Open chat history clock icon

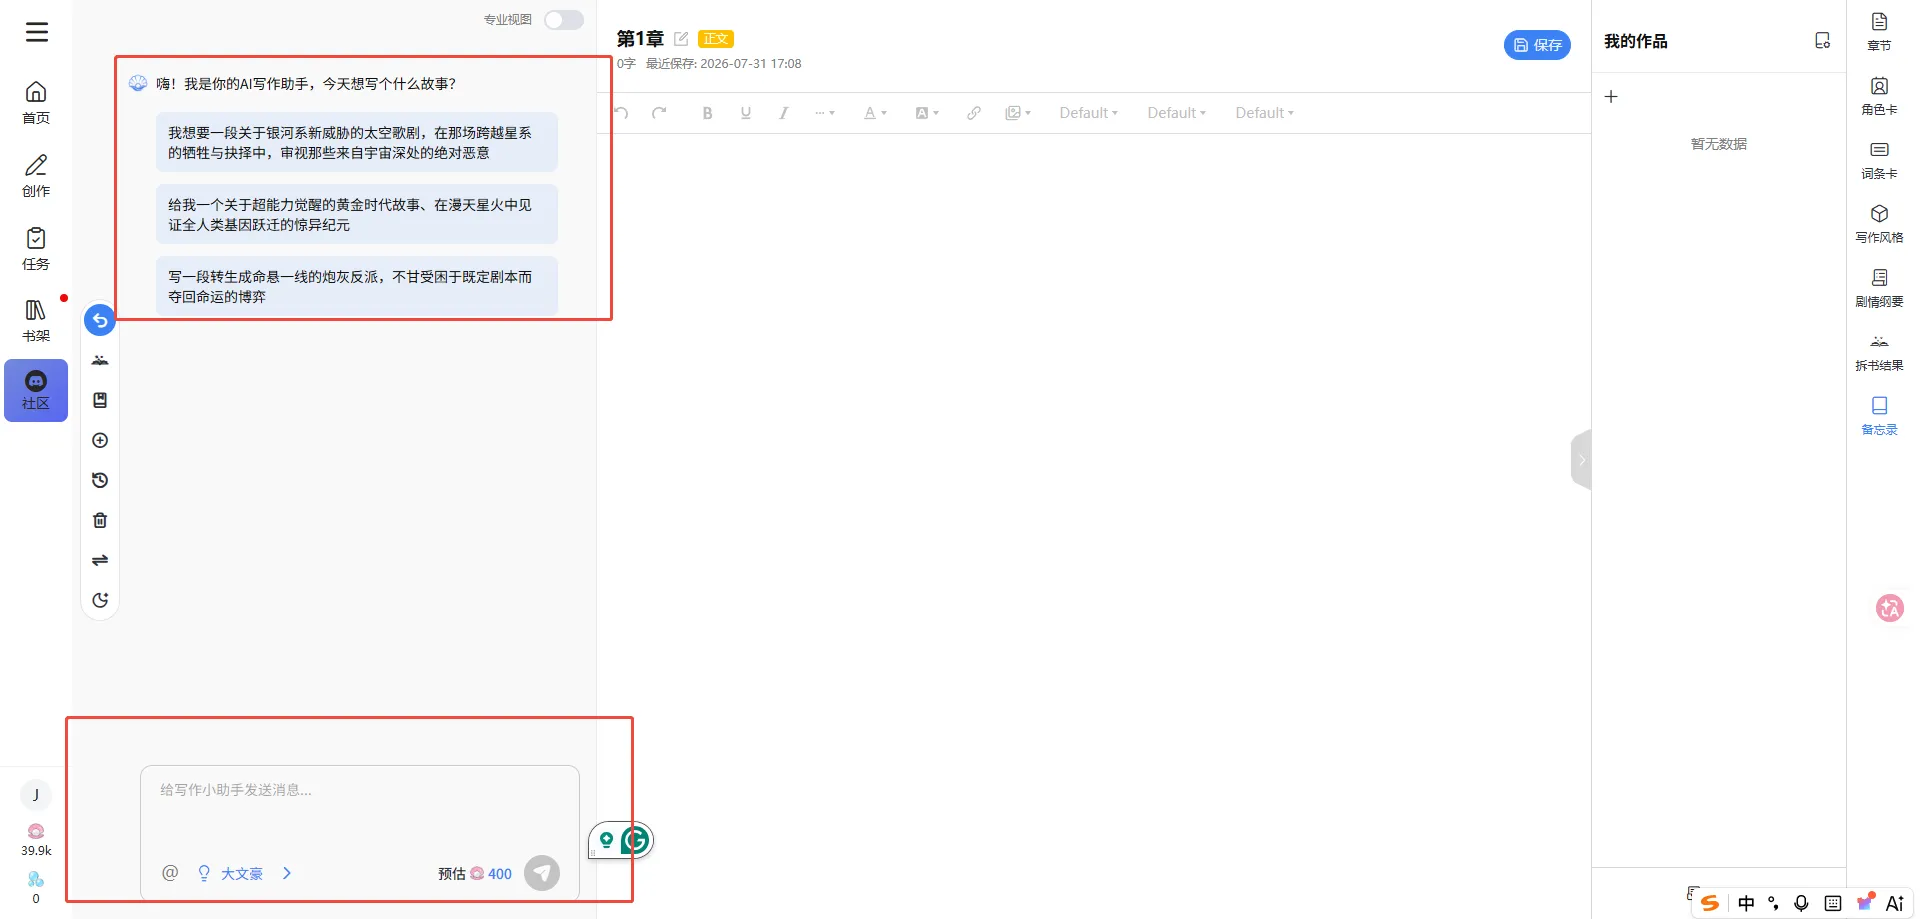tap(100, 480)
